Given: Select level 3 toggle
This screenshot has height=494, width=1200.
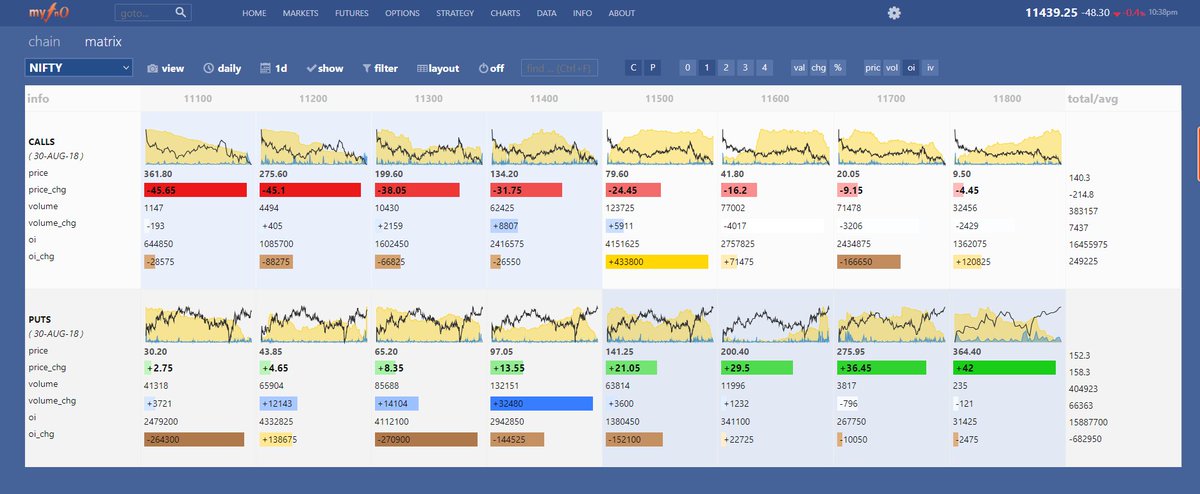Looking at the screenshot, I should (745, 68).
